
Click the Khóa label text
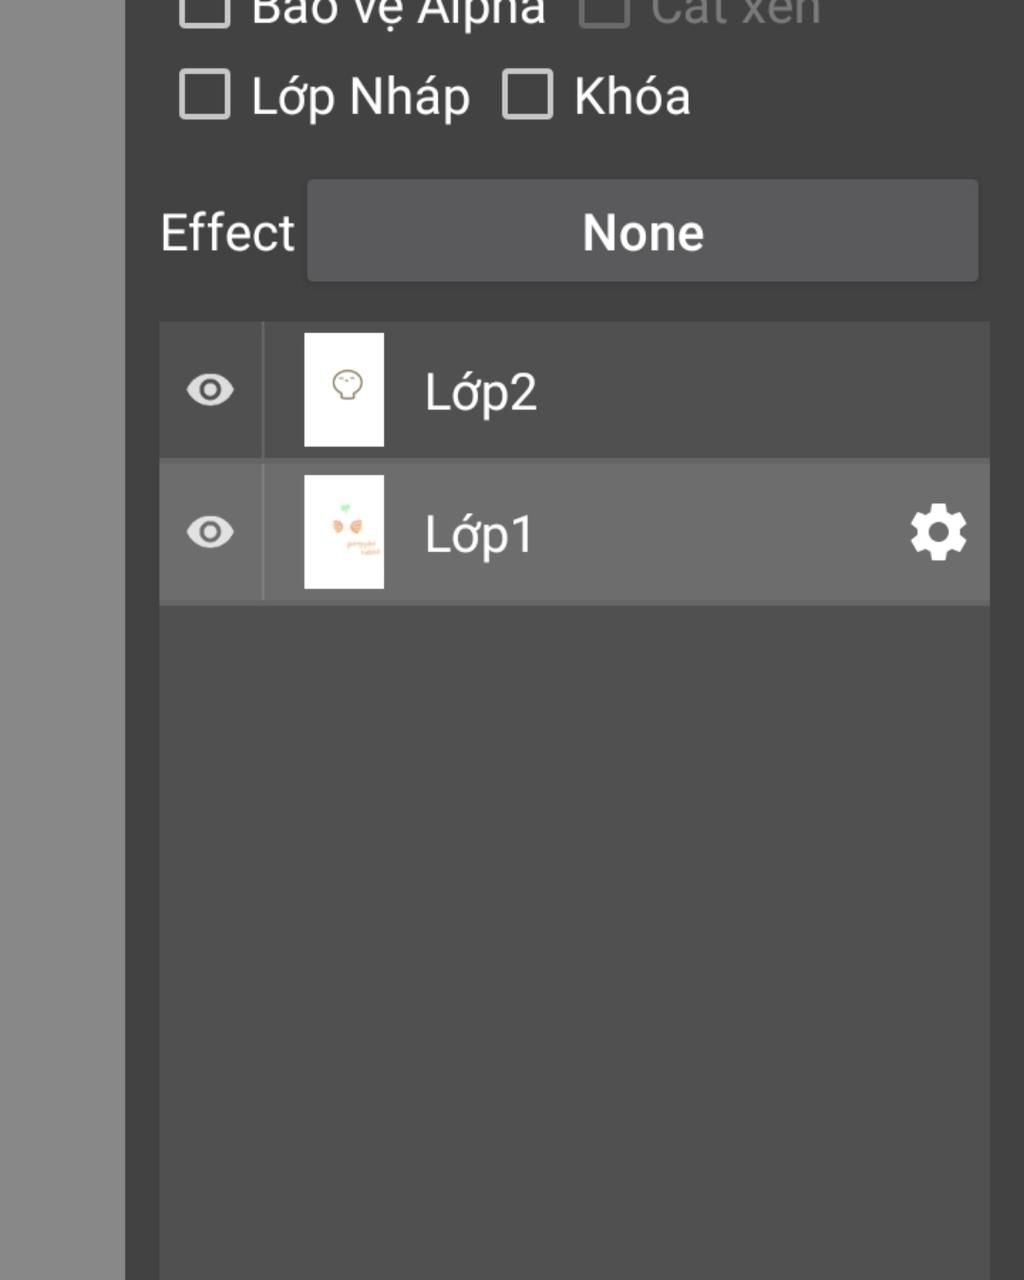coord(632,97)
